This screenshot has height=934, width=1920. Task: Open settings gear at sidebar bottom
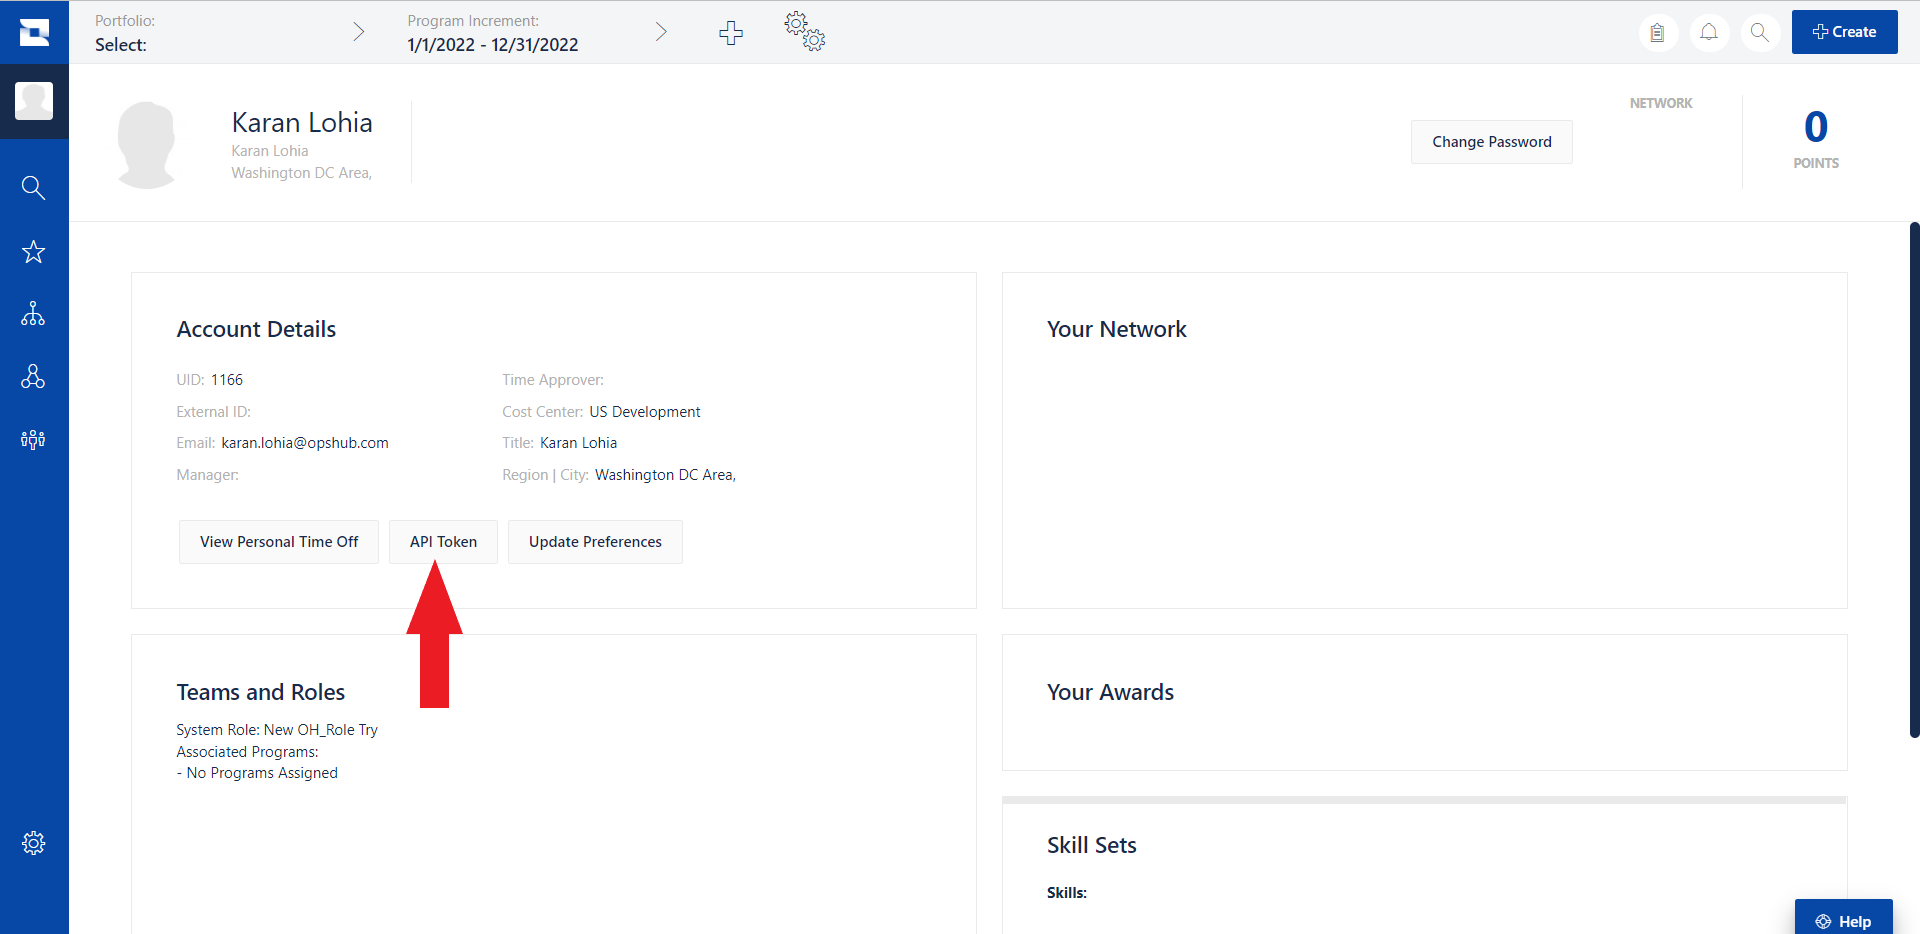coord(33,843)
